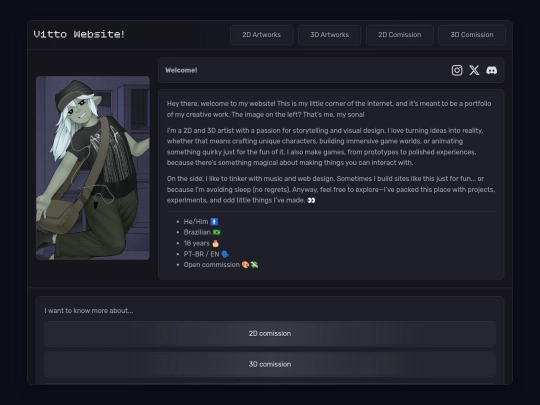Viewport: 540px width, 405px height.
Task: Click the He/Him list item
Action: click(x=201, y=221)
